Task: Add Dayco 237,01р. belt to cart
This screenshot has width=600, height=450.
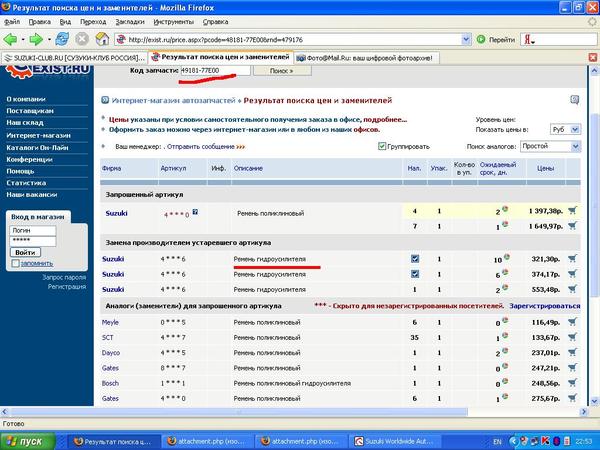Action: coord(572,352)
